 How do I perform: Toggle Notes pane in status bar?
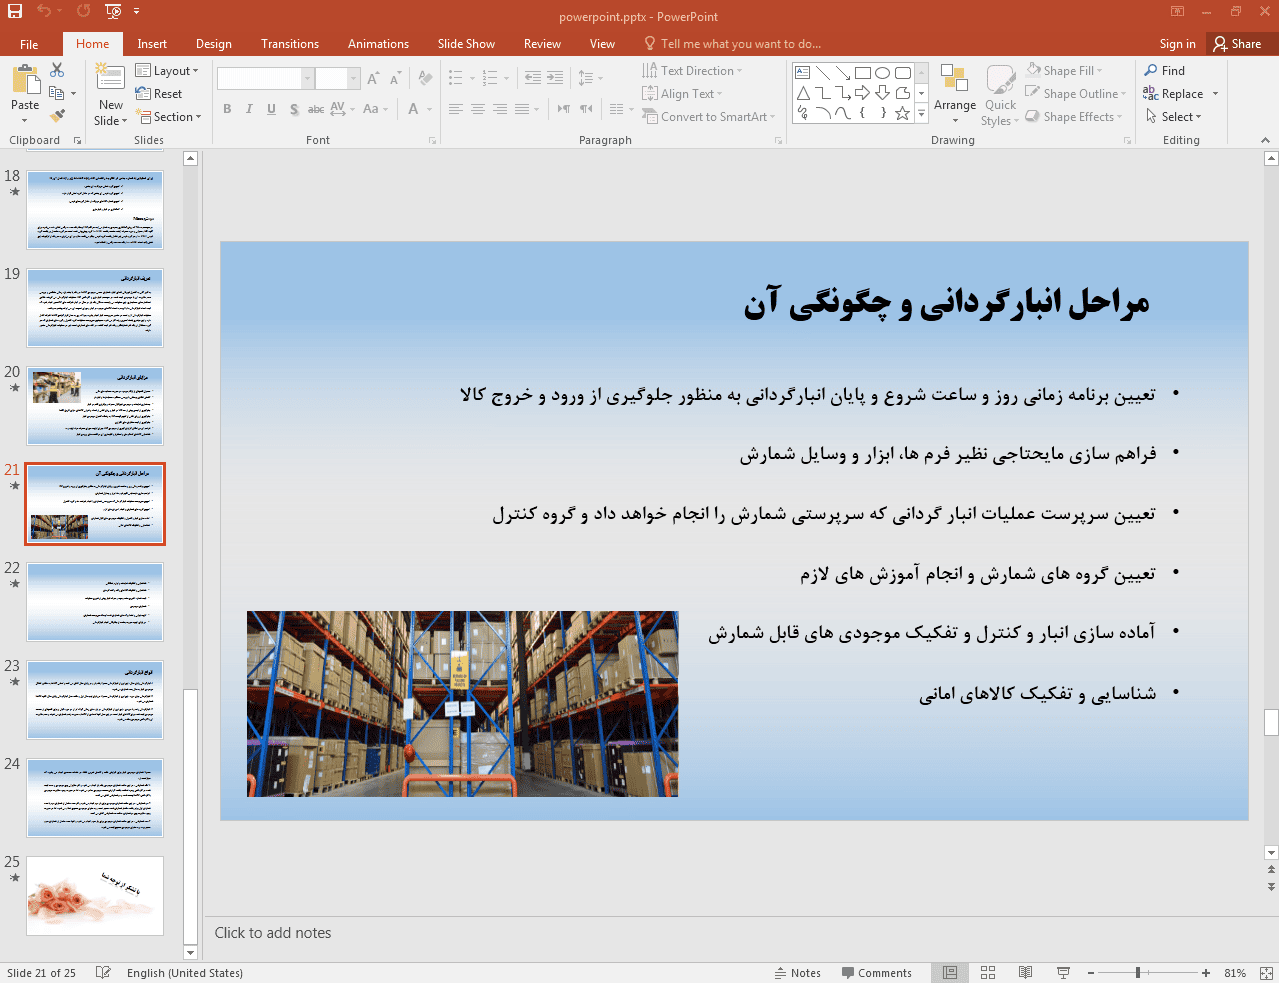[x=797, y=973]
